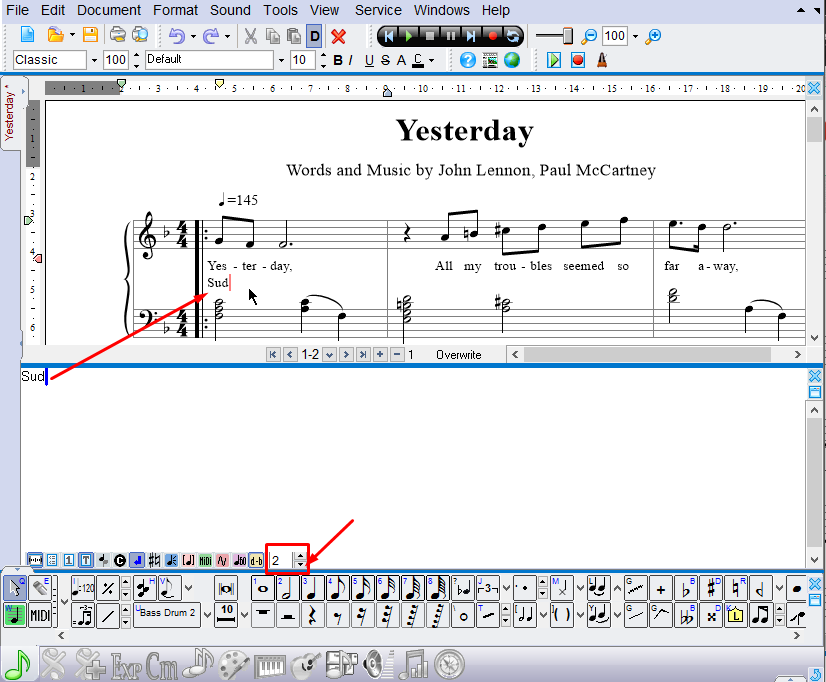Click the zoom slider handle

point(568,36)
